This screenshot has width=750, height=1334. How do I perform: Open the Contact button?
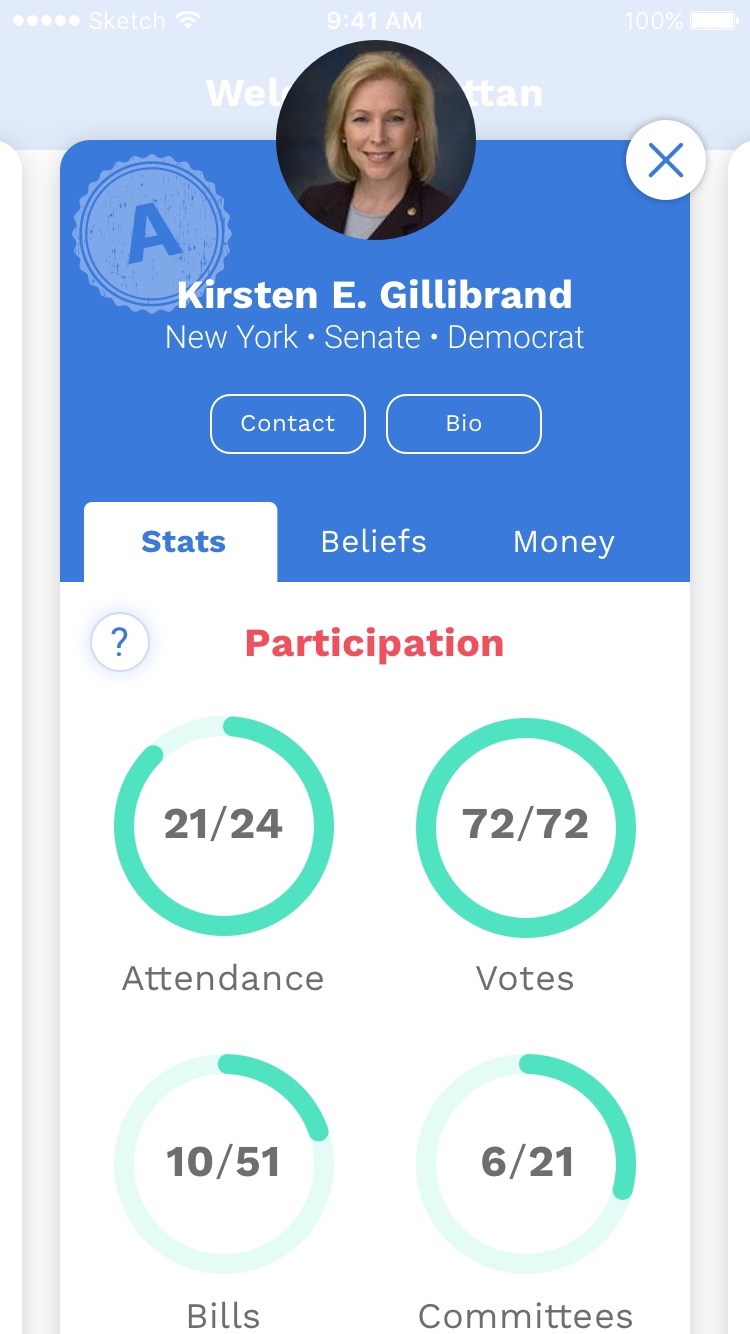[x=288, y=424]
